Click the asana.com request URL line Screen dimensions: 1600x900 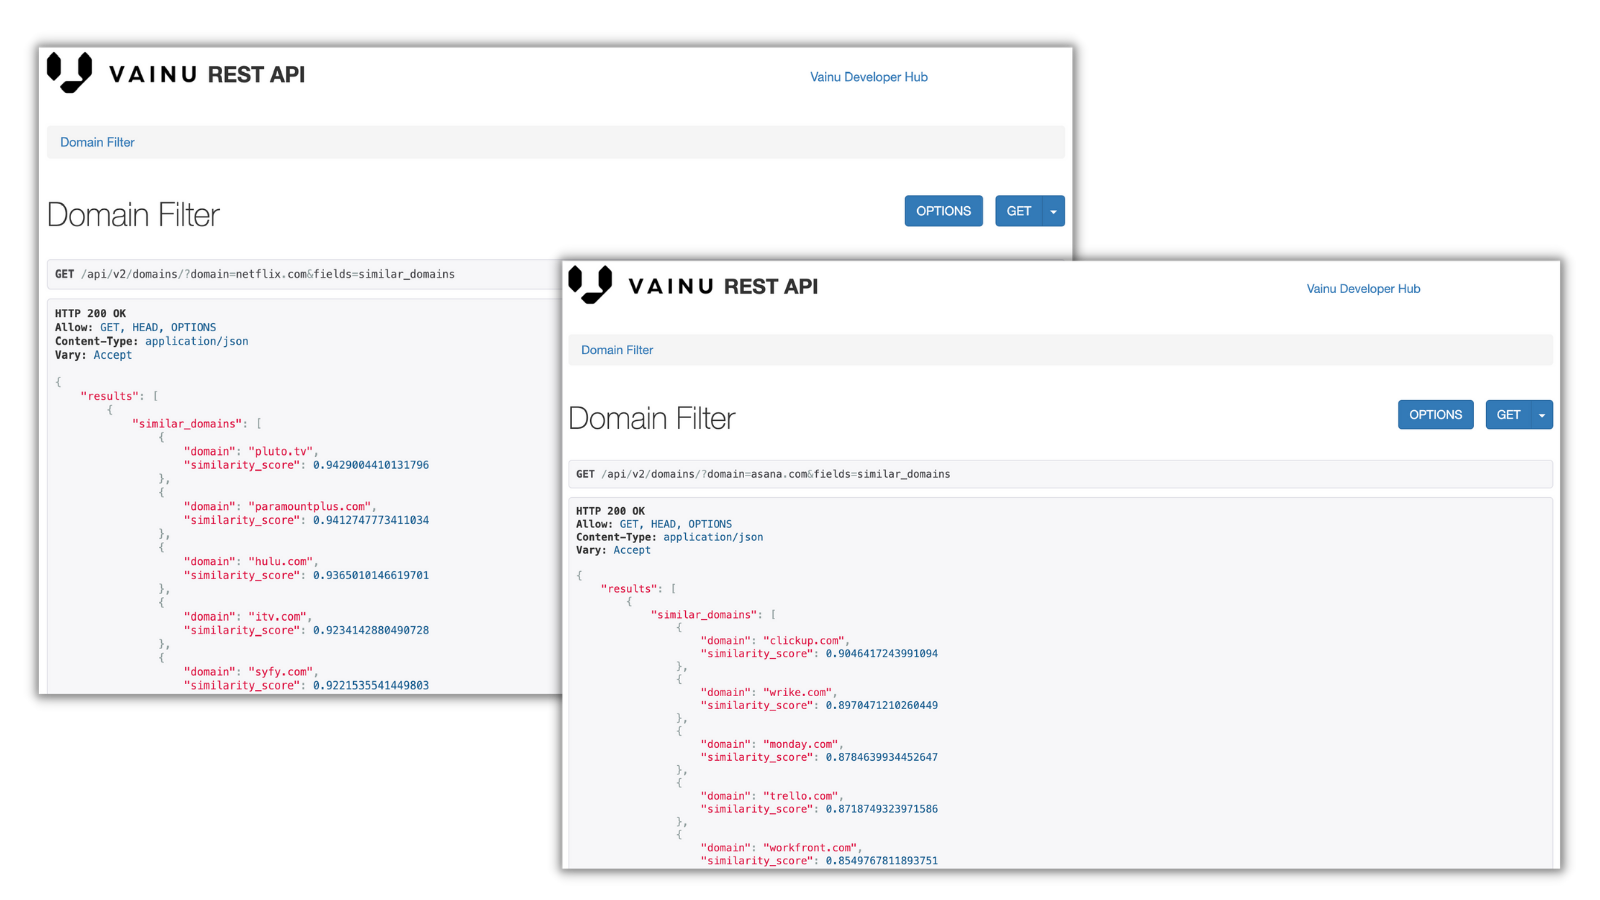coord(775,474)
